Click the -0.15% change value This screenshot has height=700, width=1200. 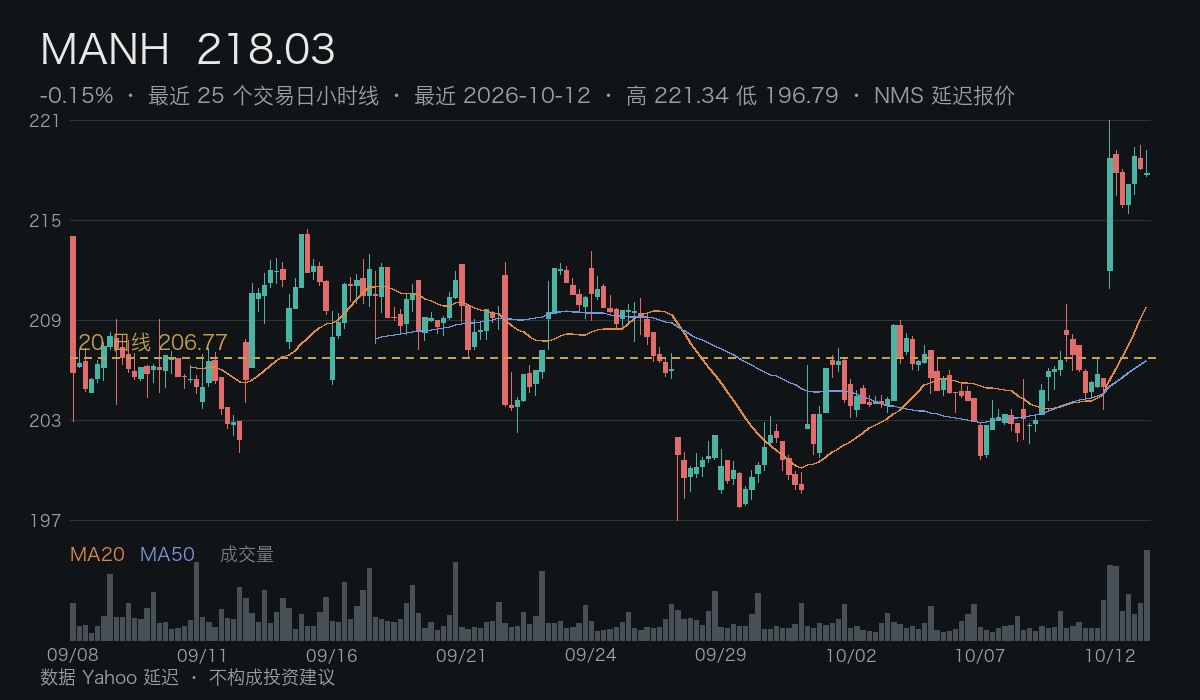[77, 96]
